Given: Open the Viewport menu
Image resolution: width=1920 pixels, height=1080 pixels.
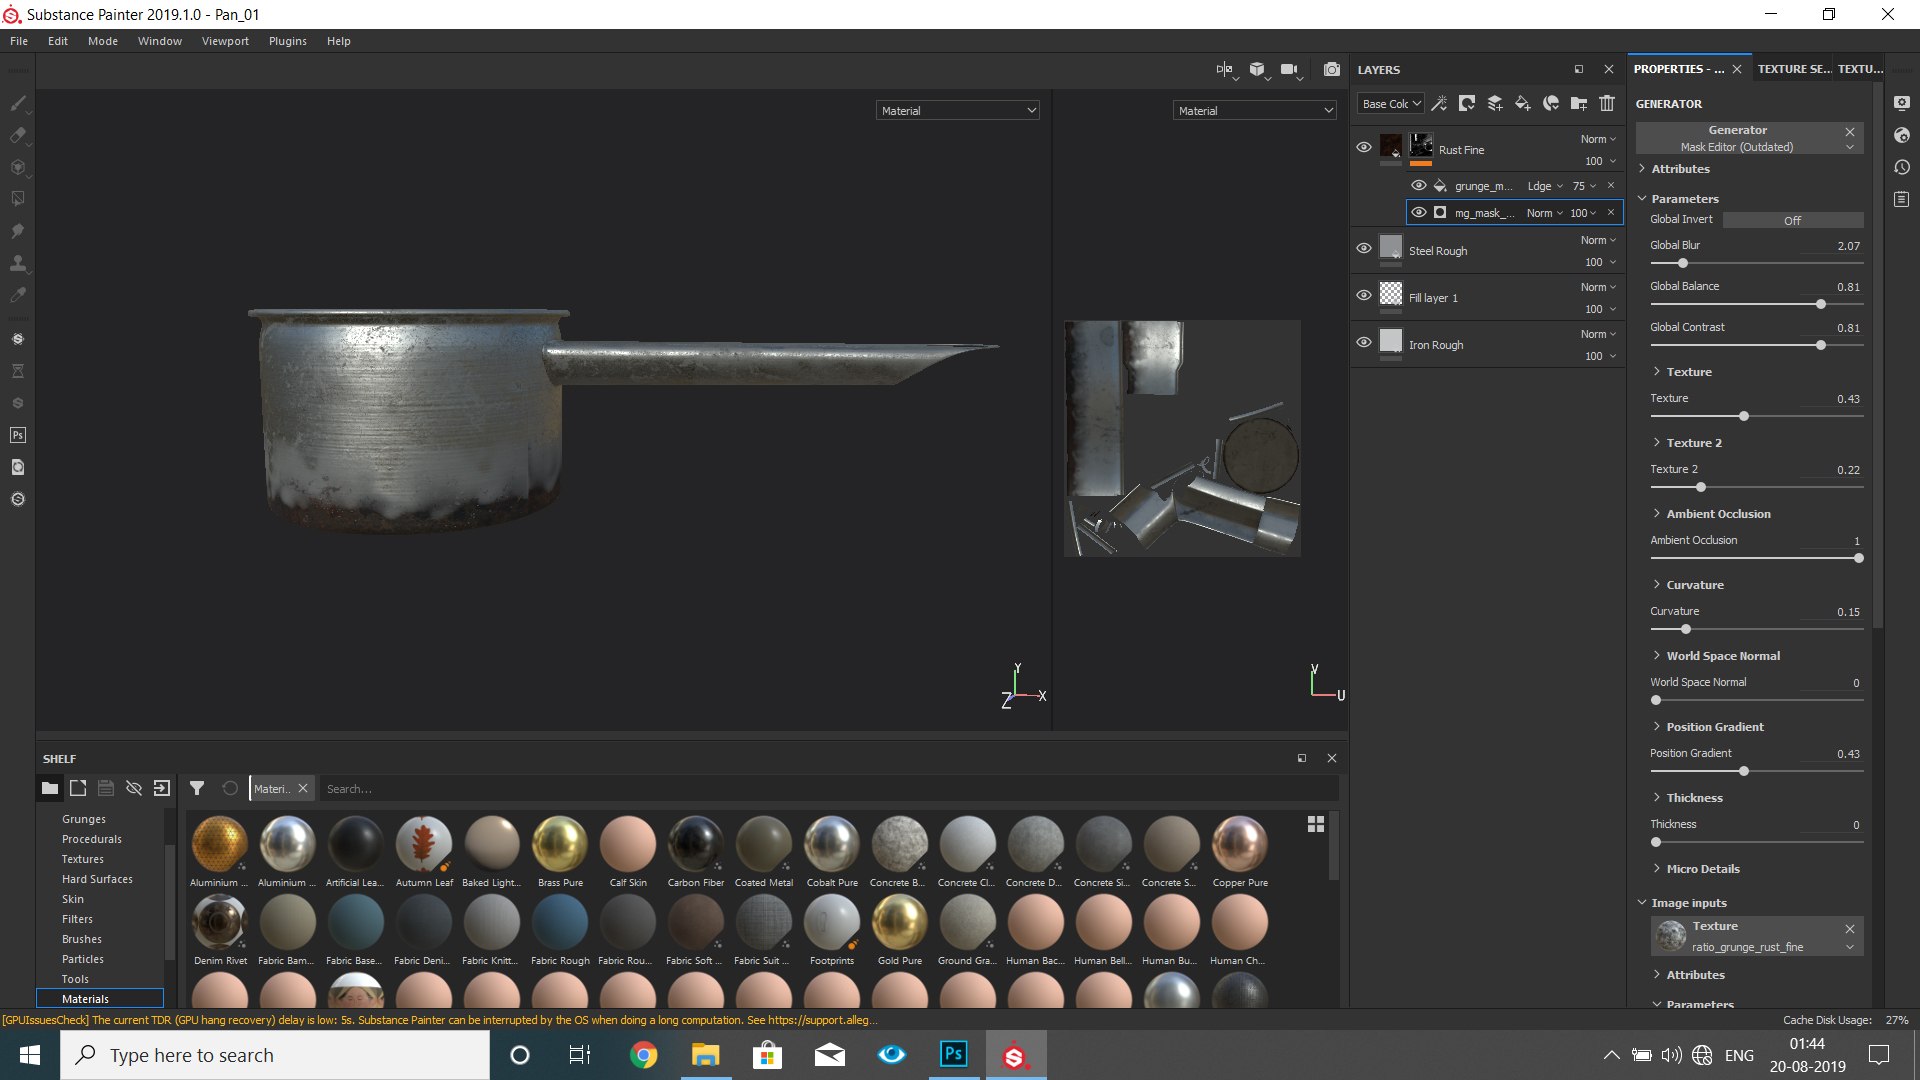Looking at the screenshot, I should (225, 41).
